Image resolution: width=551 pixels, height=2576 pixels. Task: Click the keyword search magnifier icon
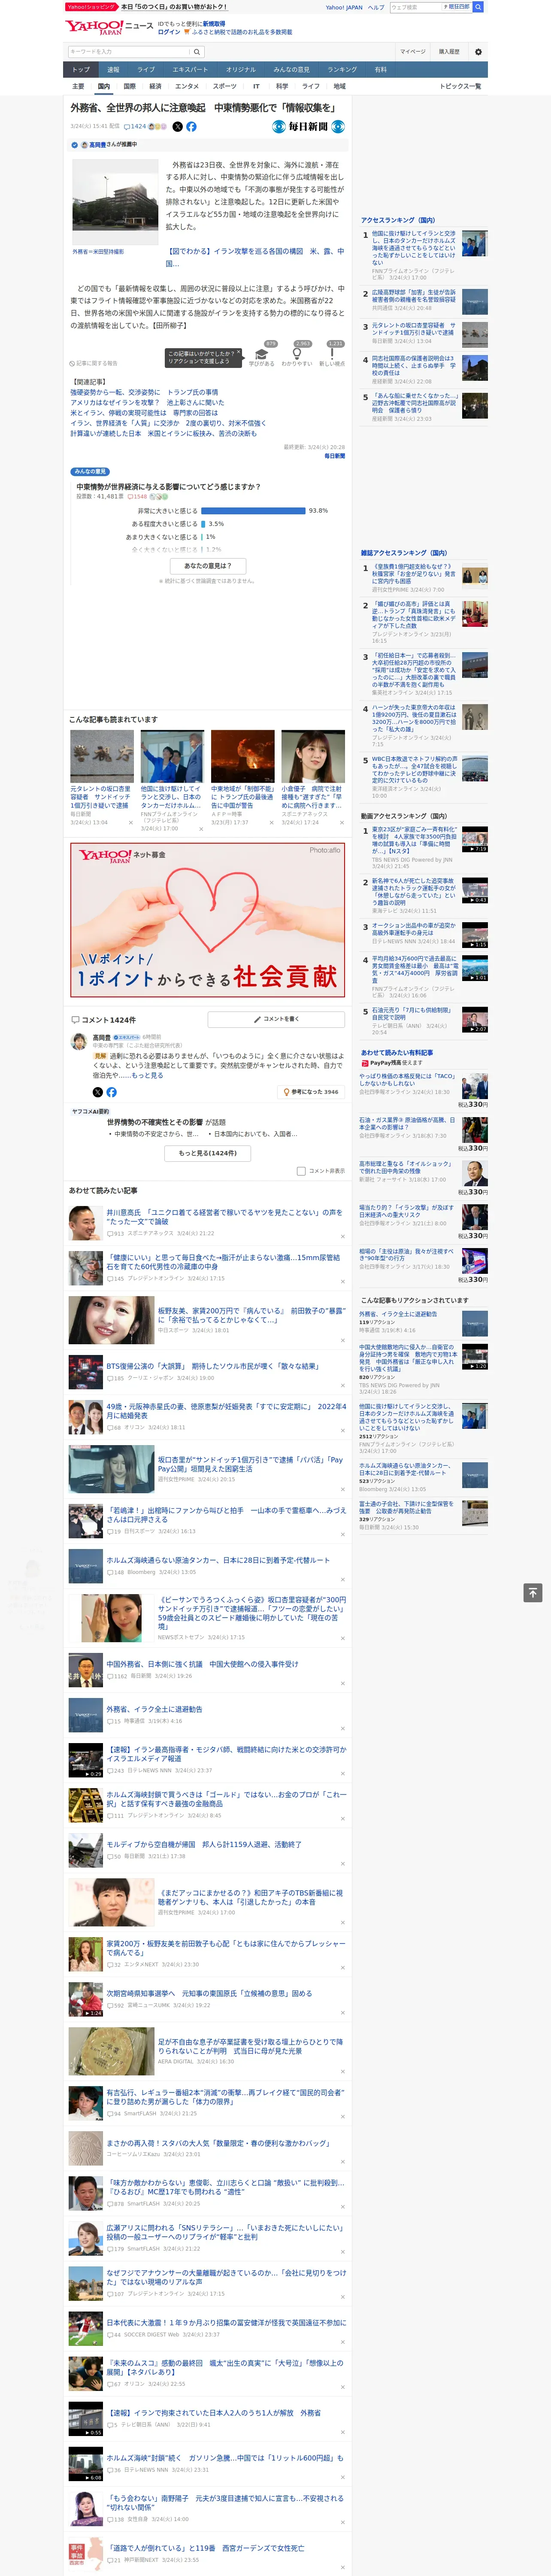click(197, 52)
